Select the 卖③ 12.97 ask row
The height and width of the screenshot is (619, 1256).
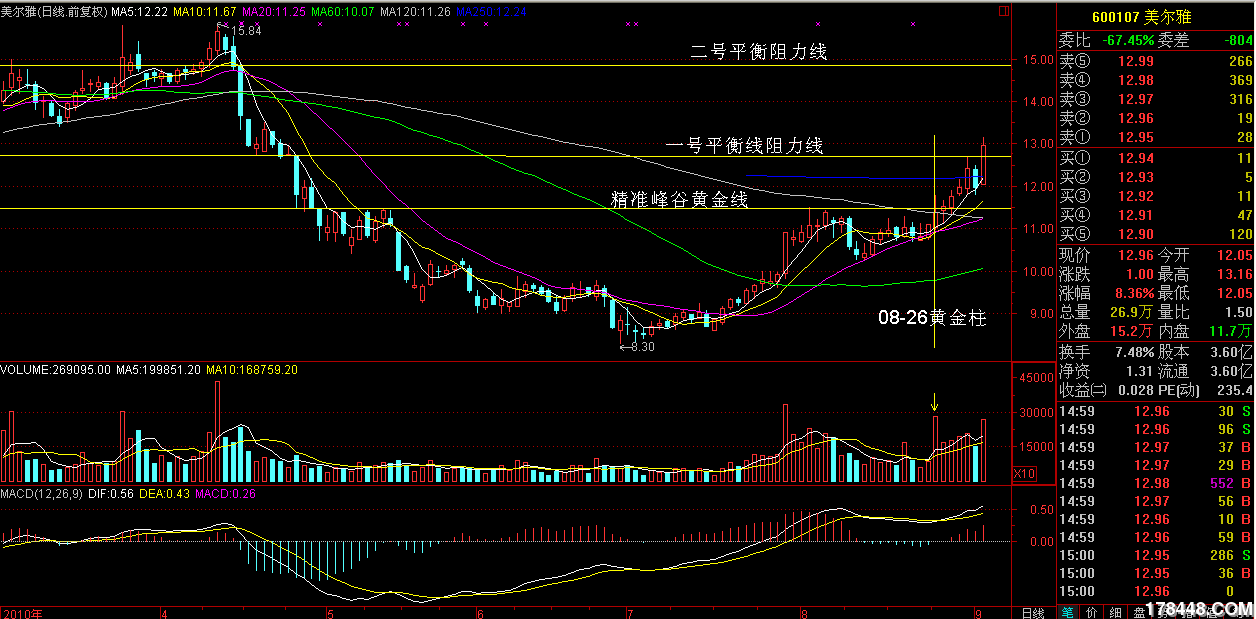[x=1156, y=99]
